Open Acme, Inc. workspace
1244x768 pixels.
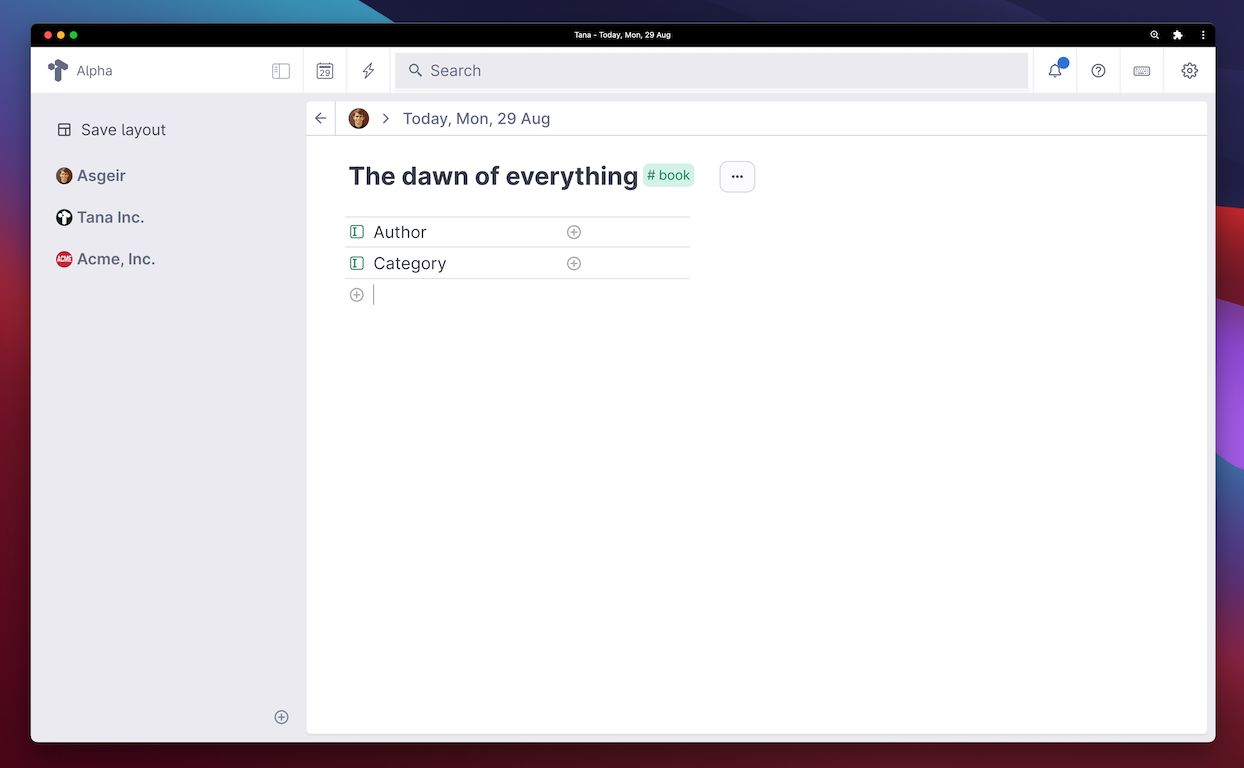click(x=116, y=259)
